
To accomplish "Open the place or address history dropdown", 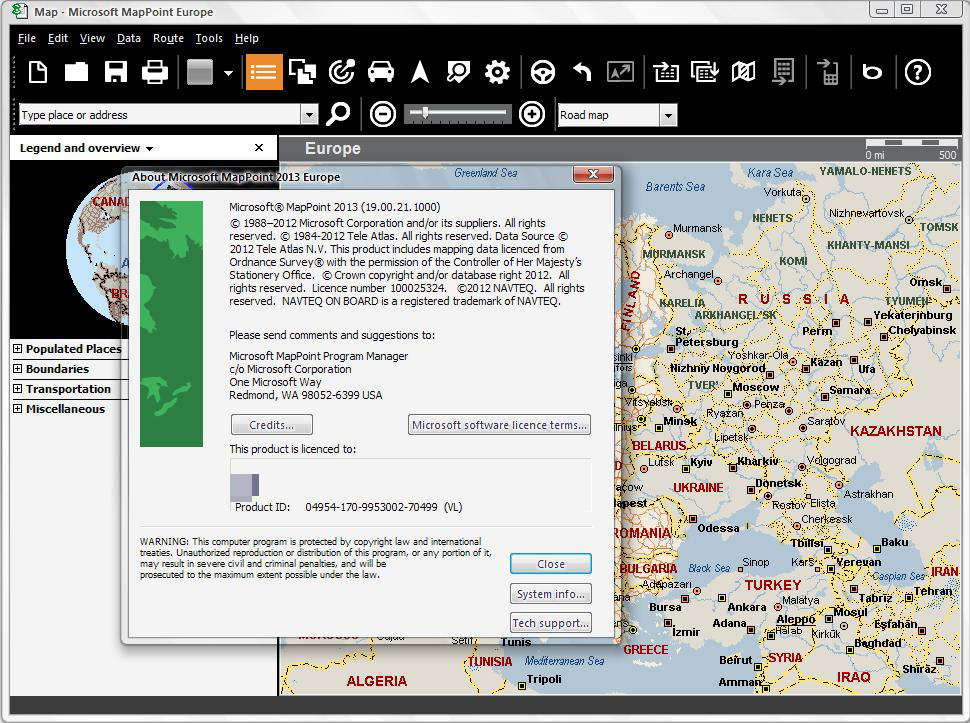I will [309, 115].
